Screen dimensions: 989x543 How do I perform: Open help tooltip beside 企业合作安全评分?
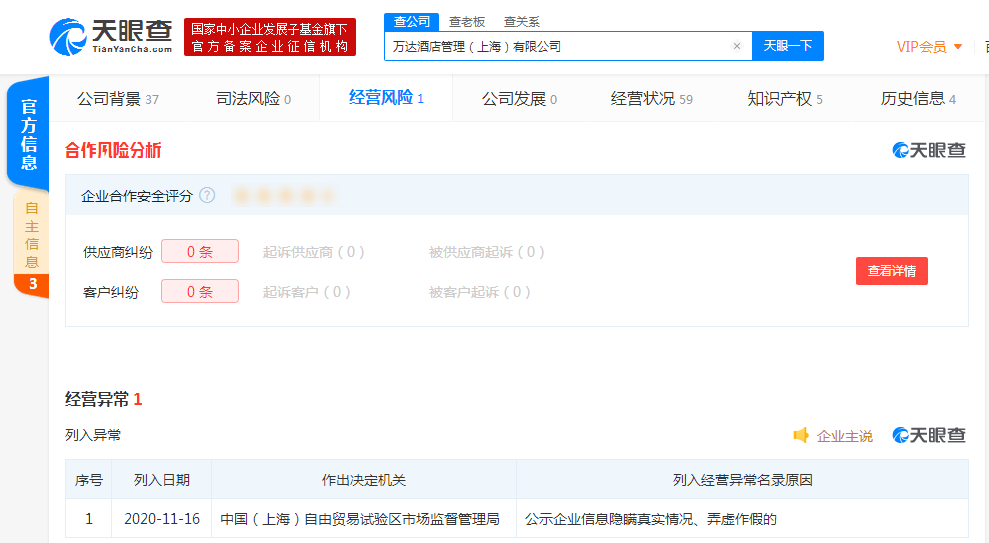tap(207, 196)
